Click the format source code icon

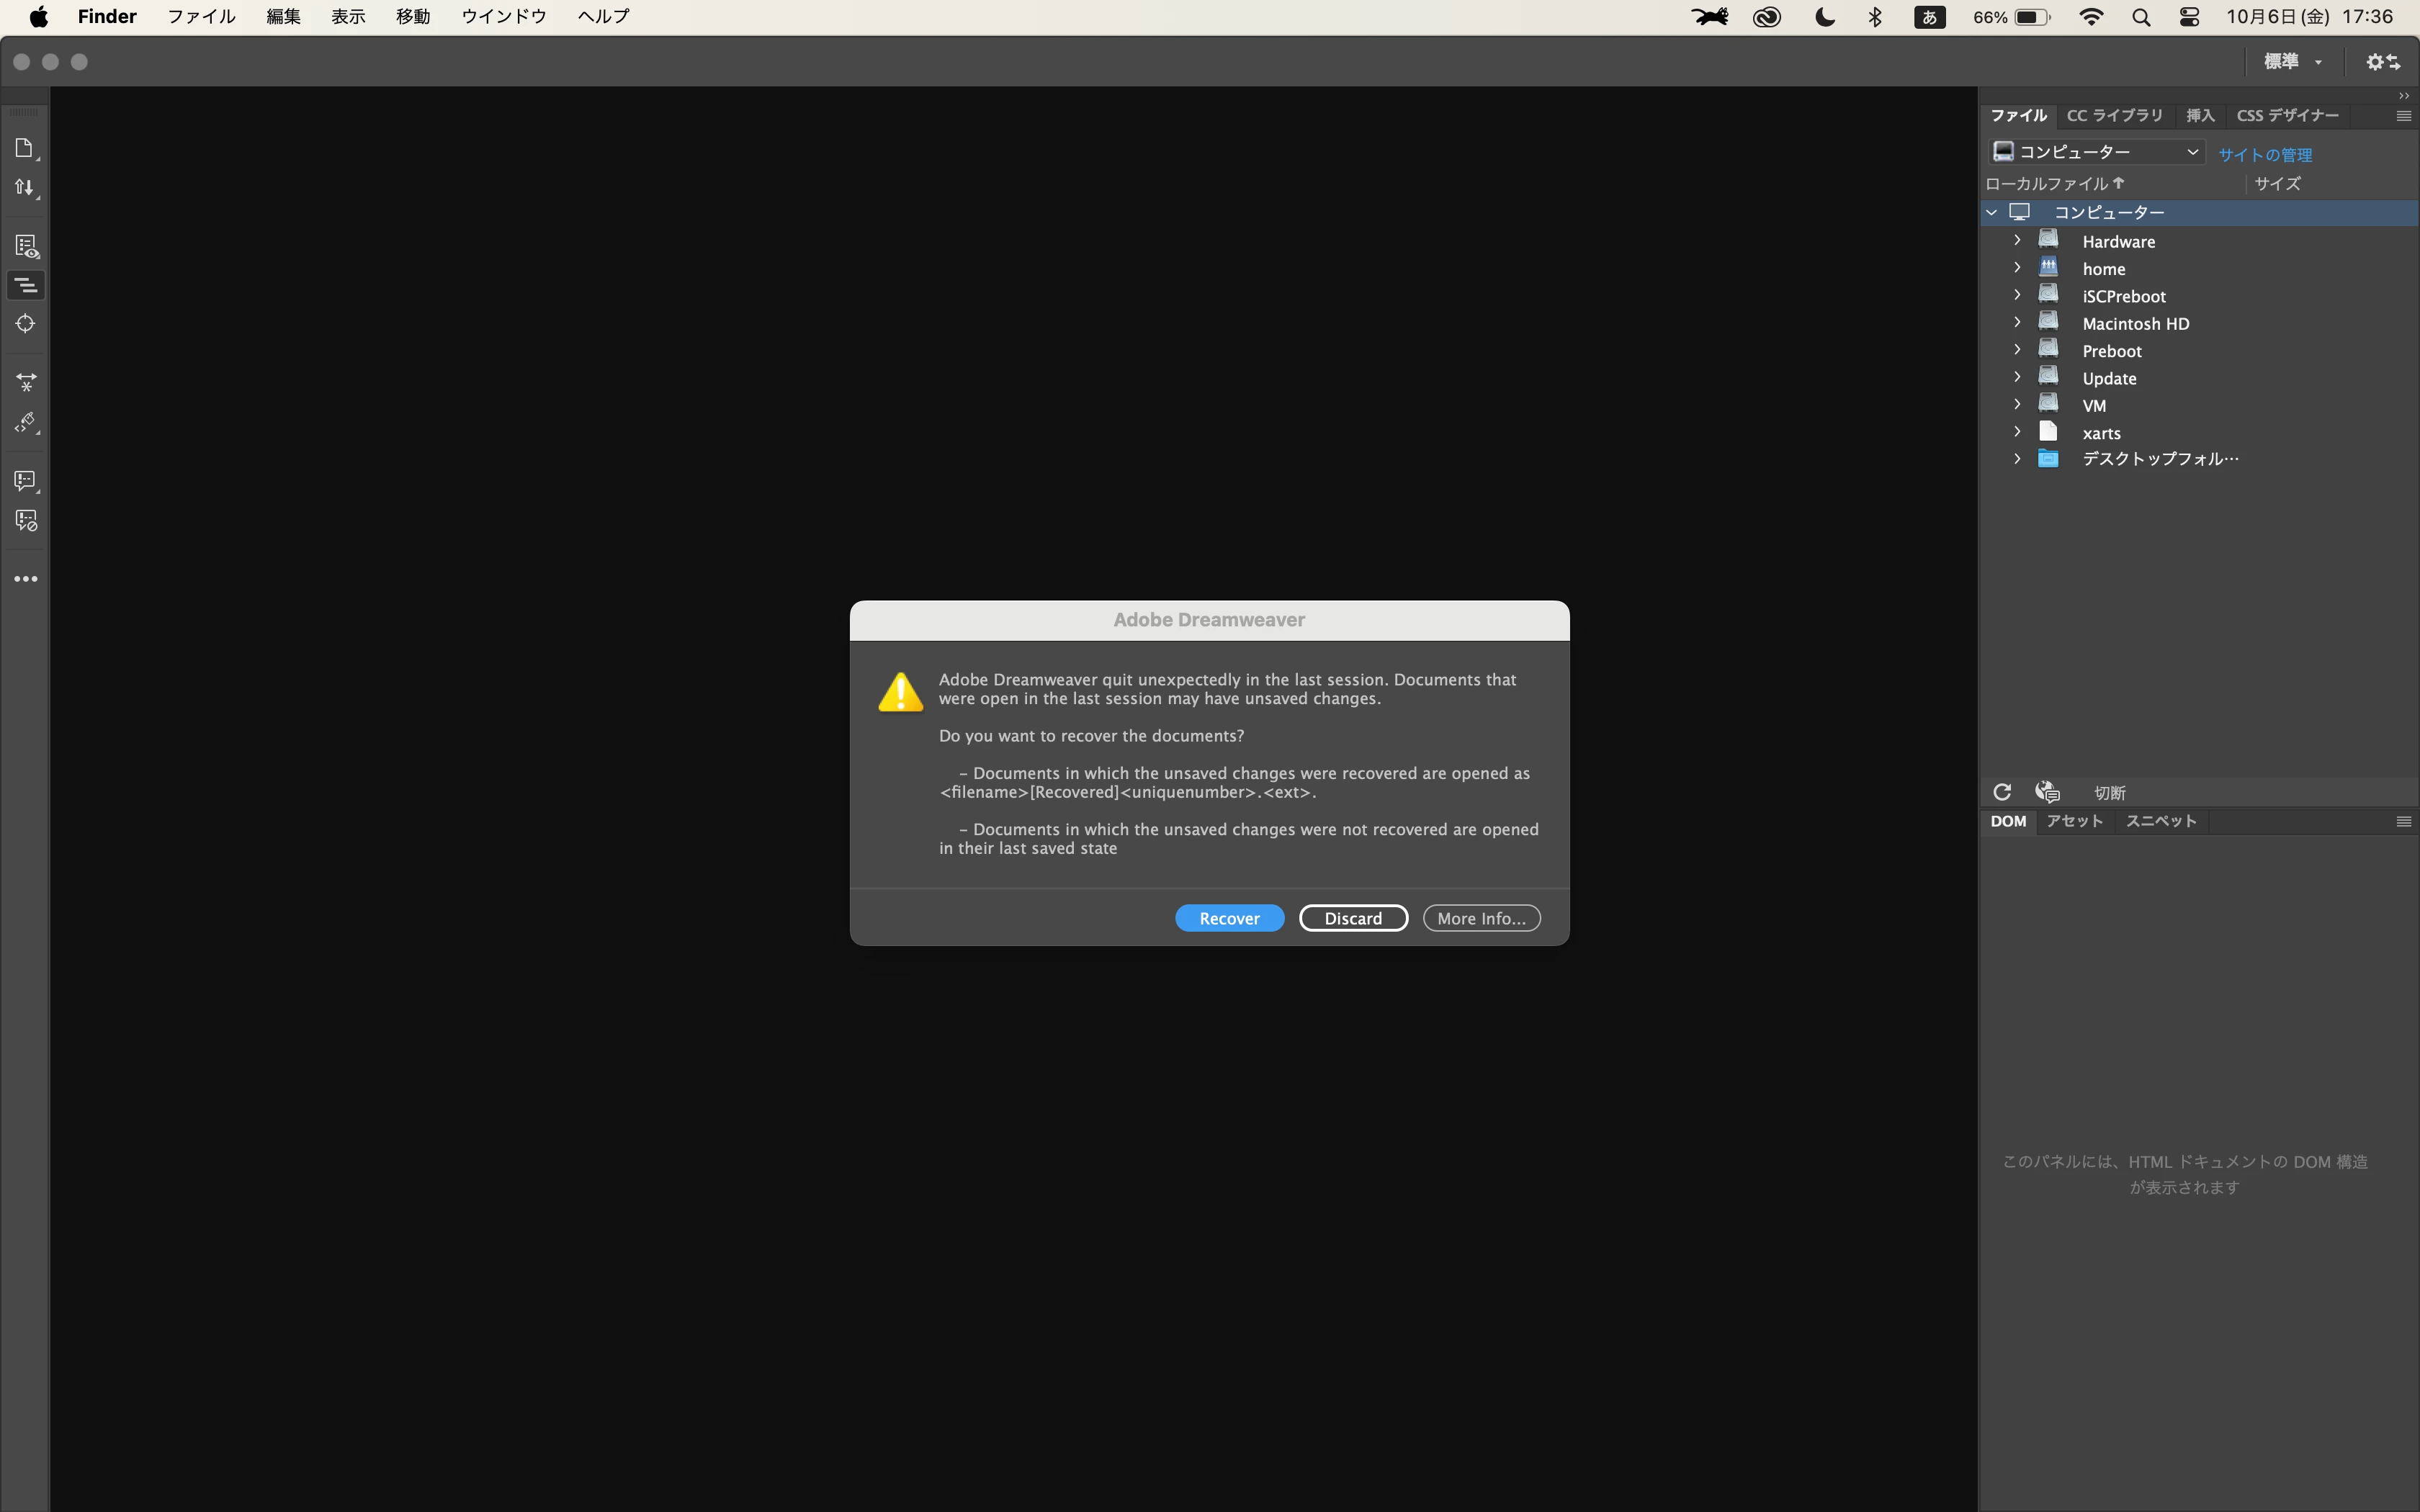tap(26, 422)
